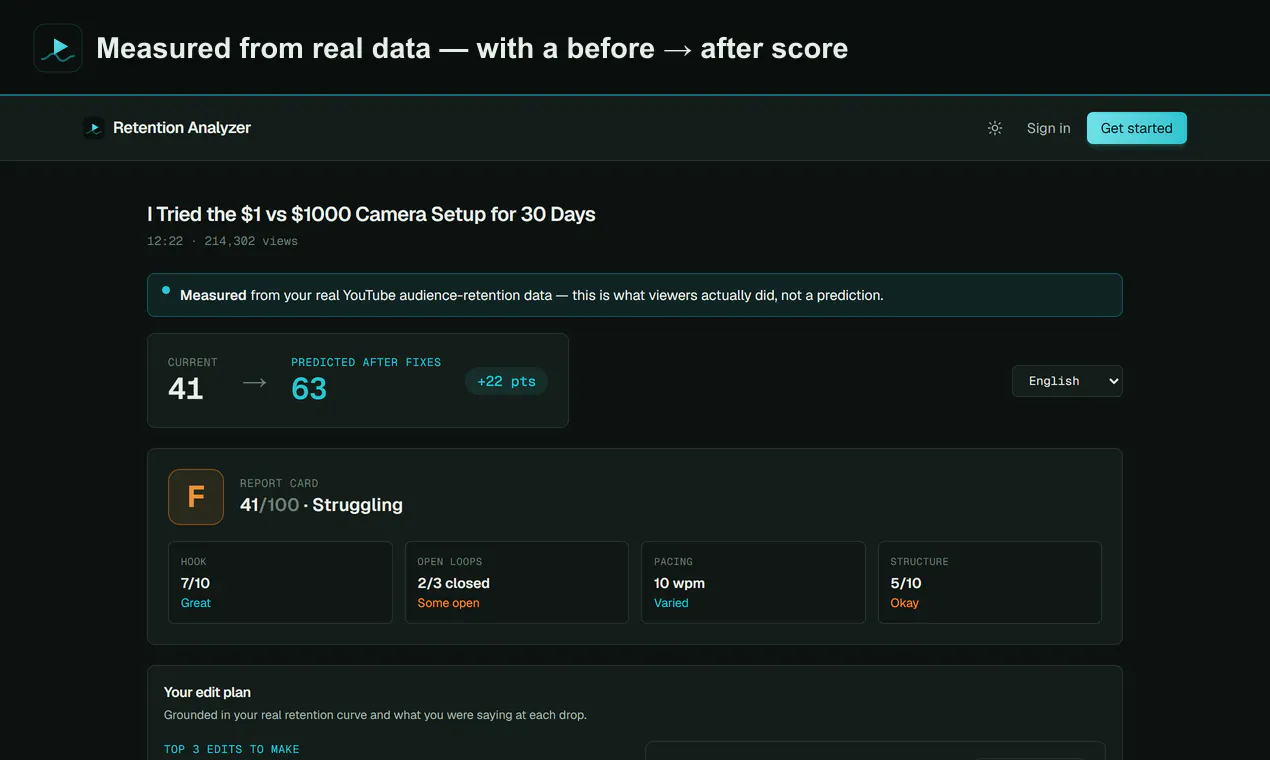Click the video title about $1 vs $1000 camera
This screenshot has height=760, width=1270.
pyautogui.click(x=371, y=214)
